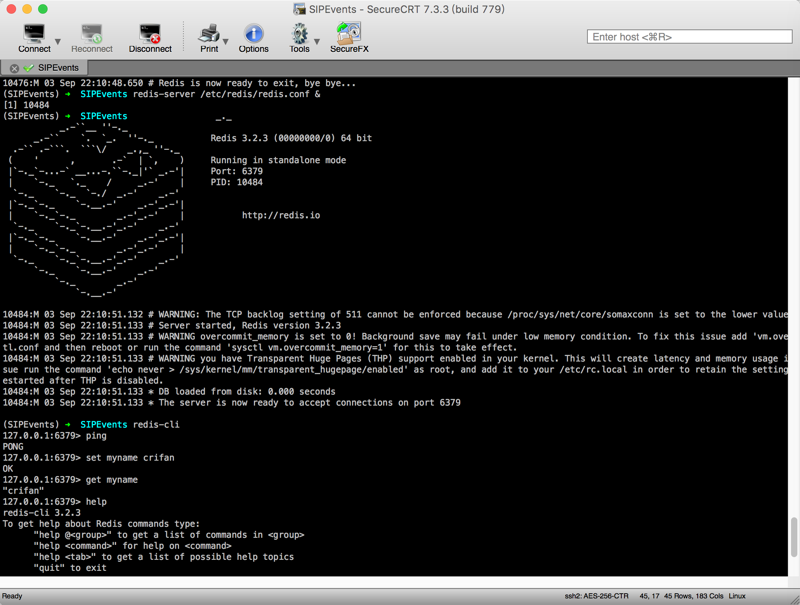
Task: Click the 'redis-server /etc/redis/redis.conf &' command
Action: point(227,94)
